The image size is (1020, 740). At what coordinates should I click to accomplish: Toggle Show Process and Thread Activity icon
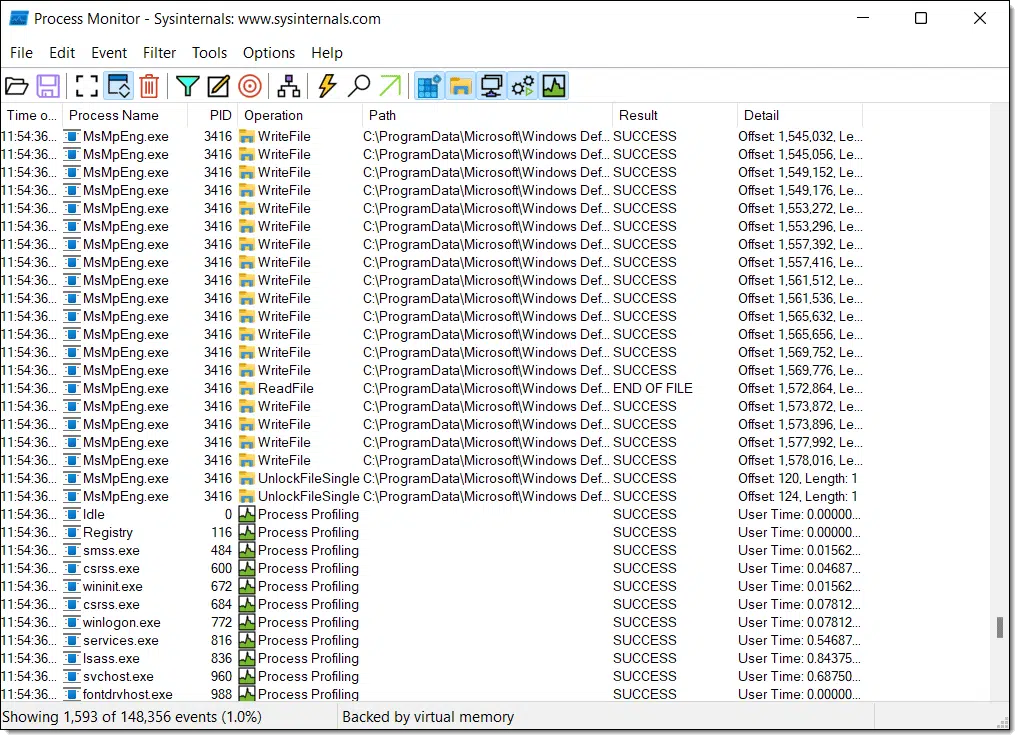coord(523,86)
